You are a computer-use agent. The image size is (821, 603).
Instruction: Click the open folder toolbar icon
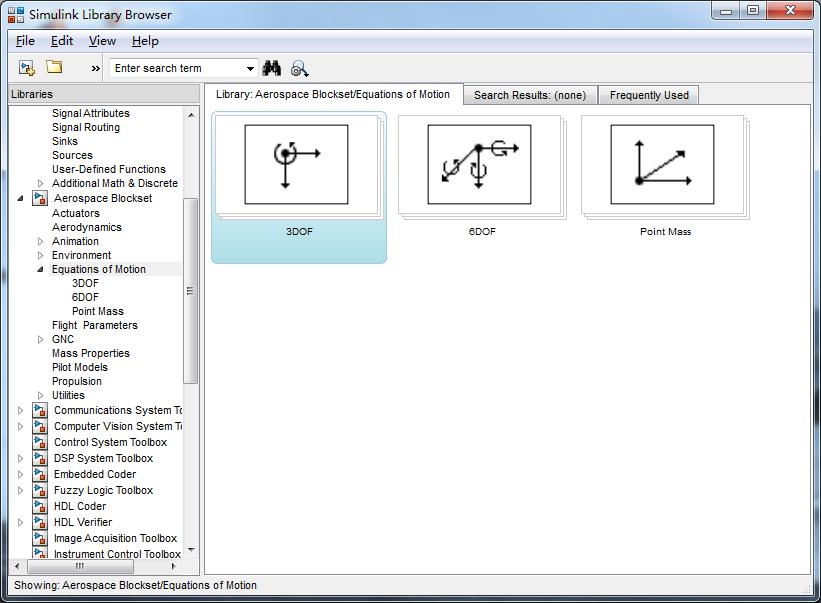coord(54,67)
